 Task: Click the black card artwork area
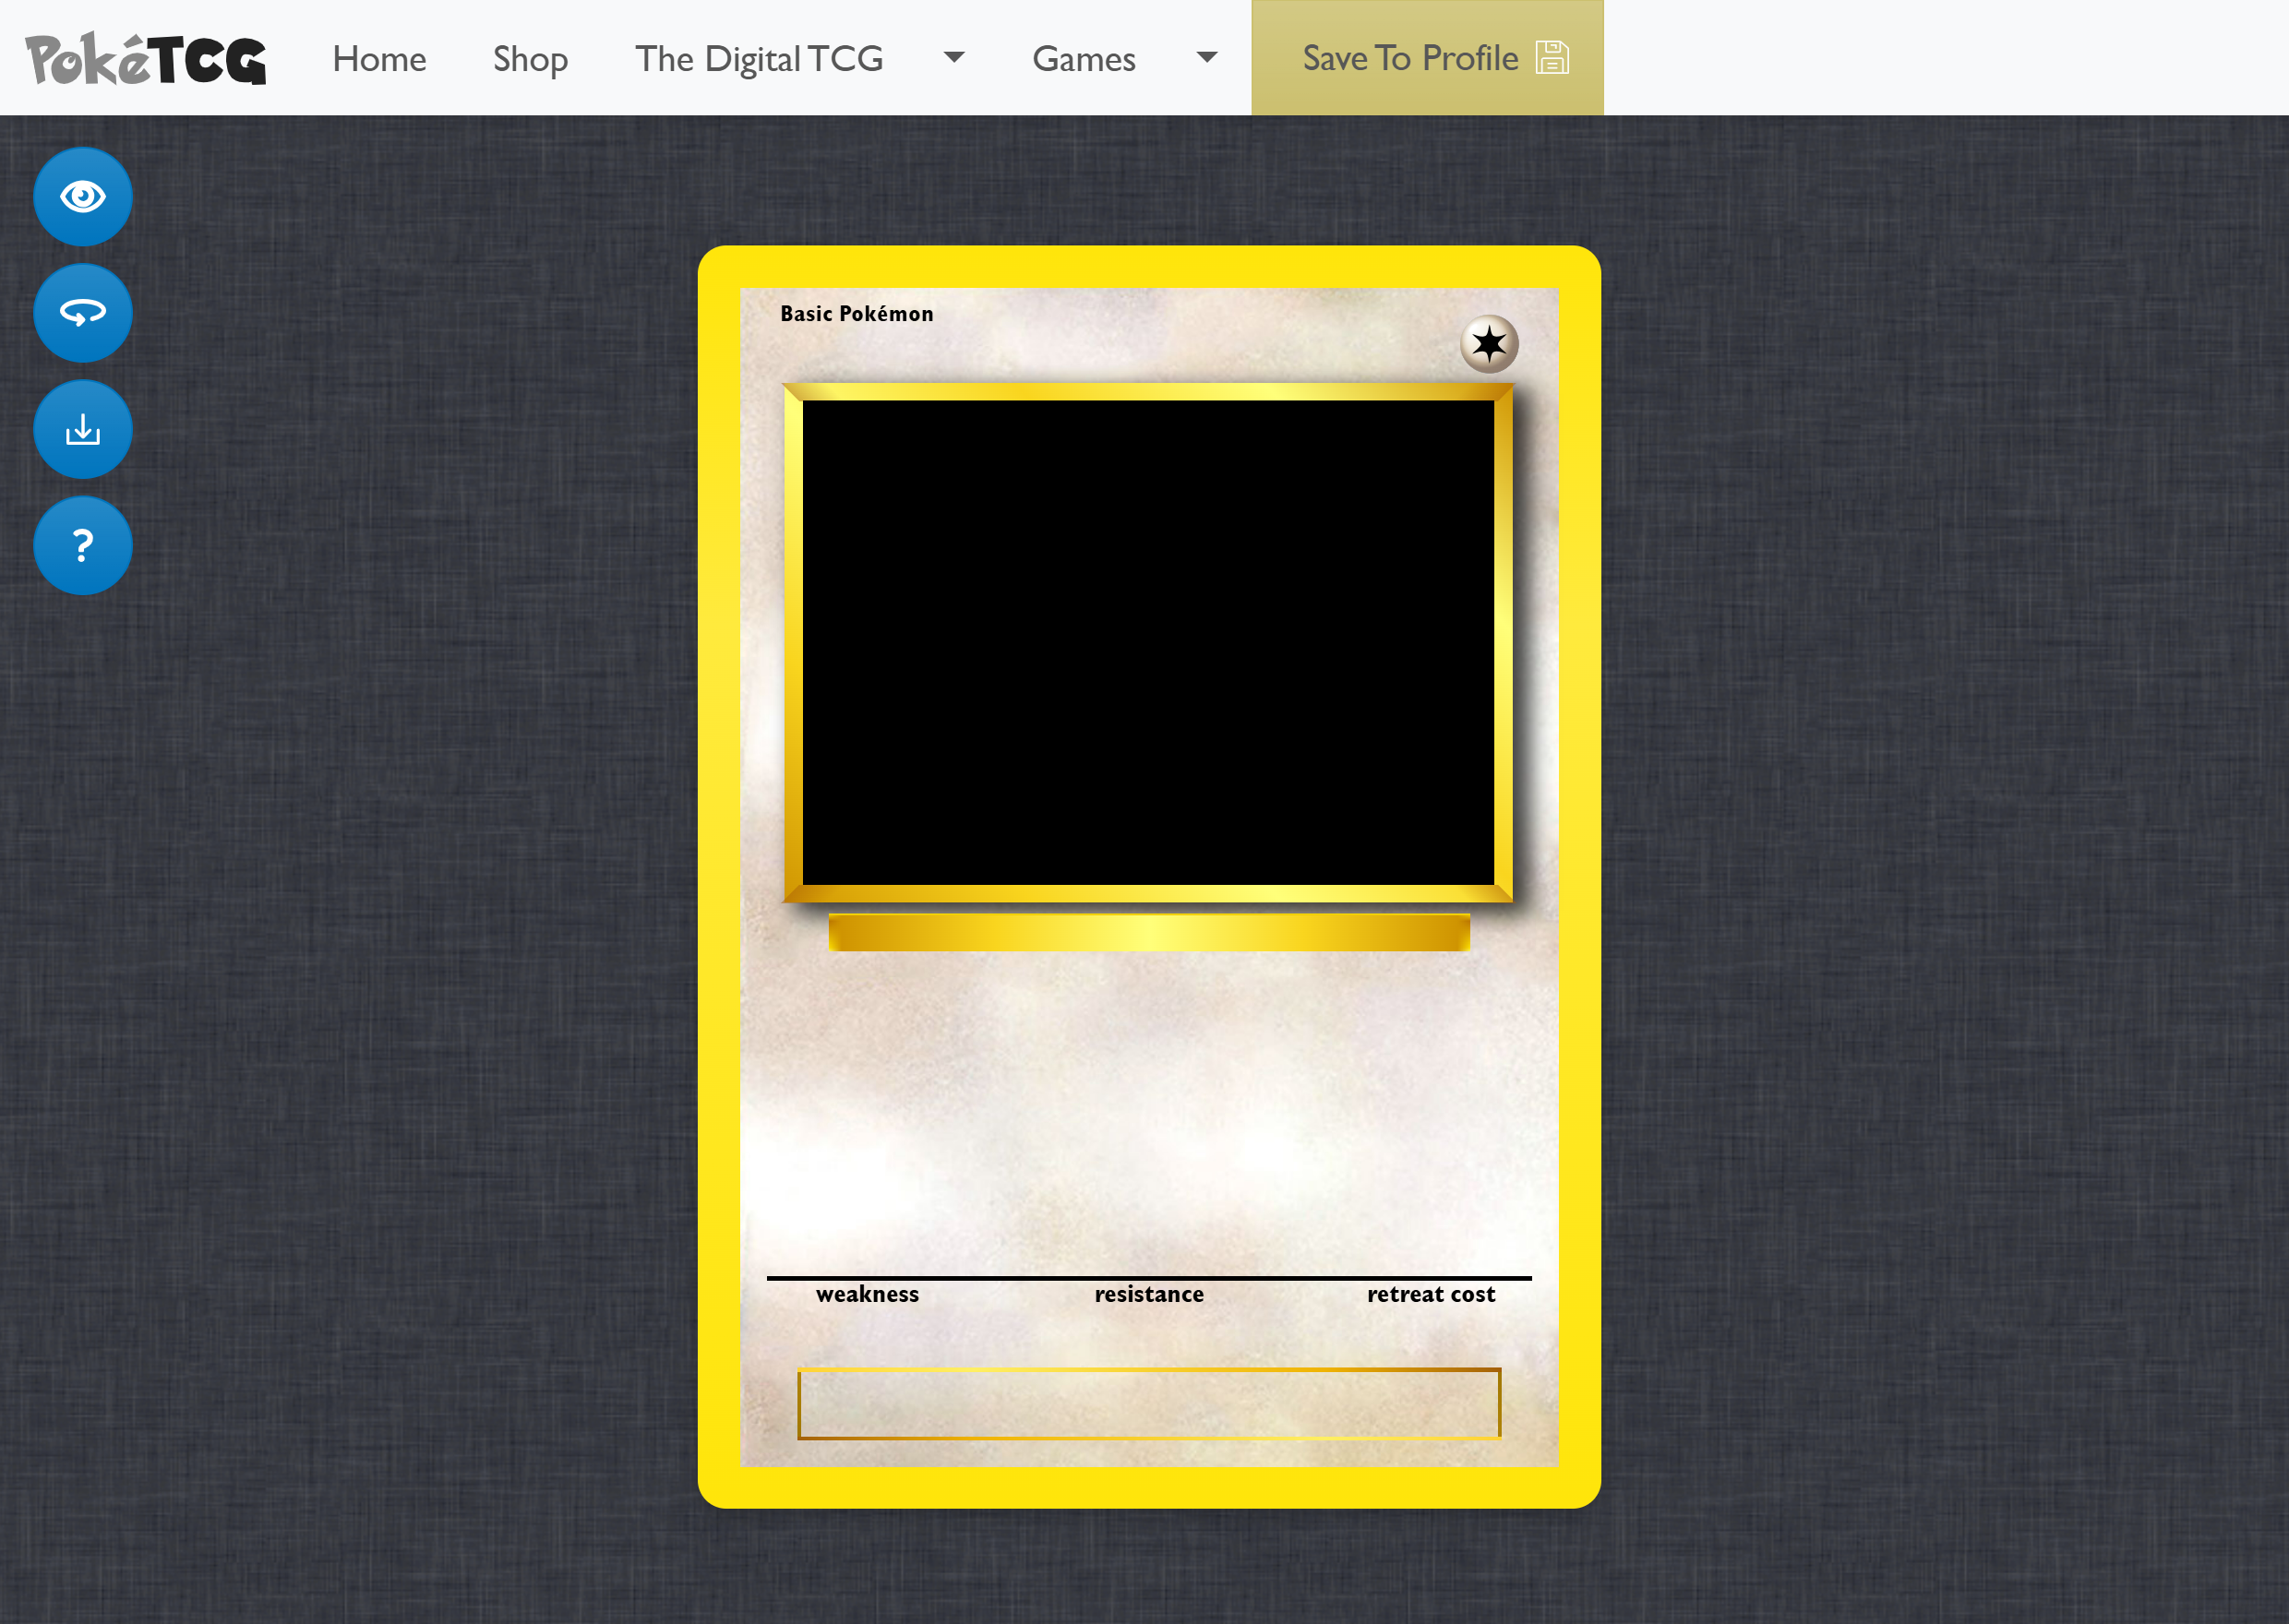pos(1148,643)
